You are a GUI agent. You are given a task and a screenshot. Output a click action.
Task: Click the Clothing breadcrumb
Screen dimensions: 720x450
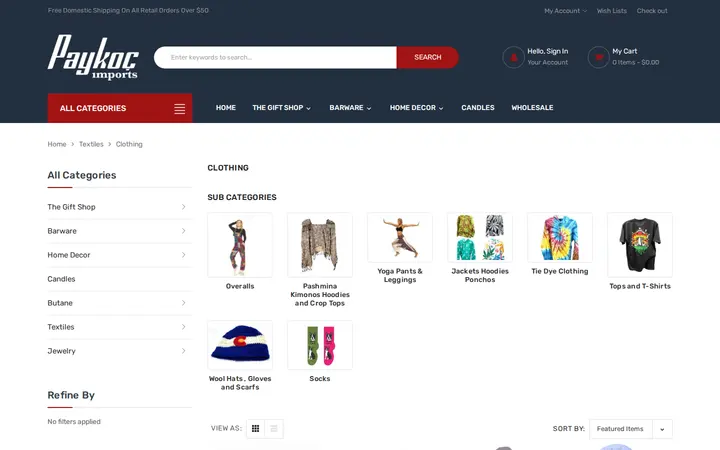(x=129, y=144)
